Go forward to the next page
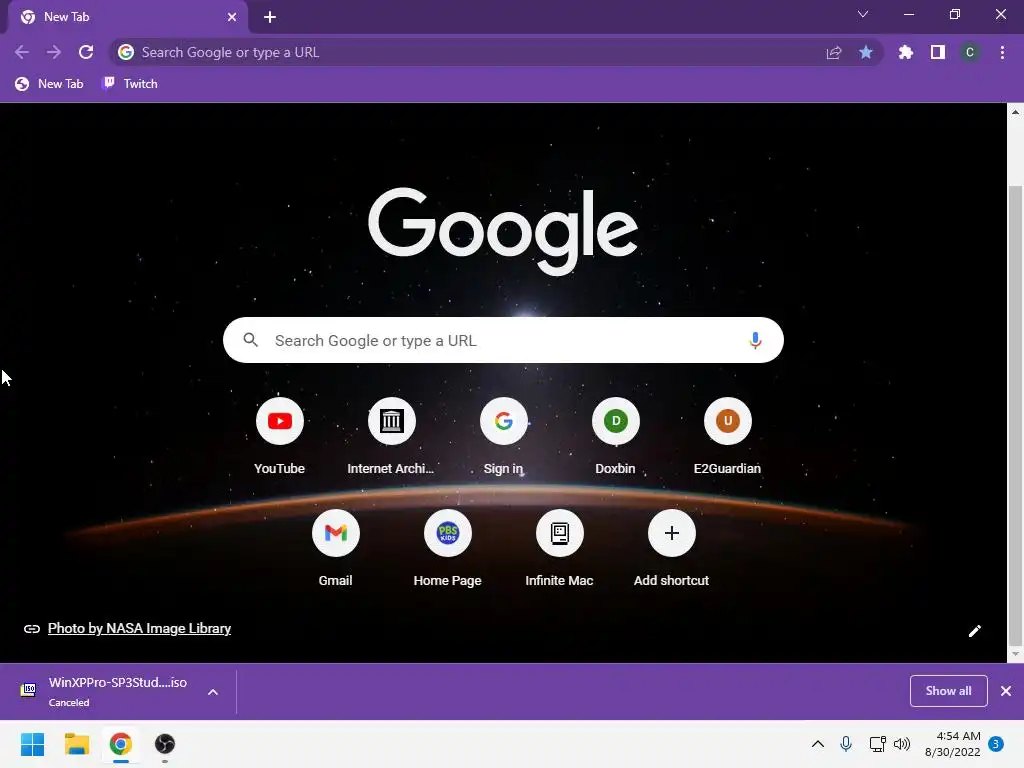 coord(54,52)
